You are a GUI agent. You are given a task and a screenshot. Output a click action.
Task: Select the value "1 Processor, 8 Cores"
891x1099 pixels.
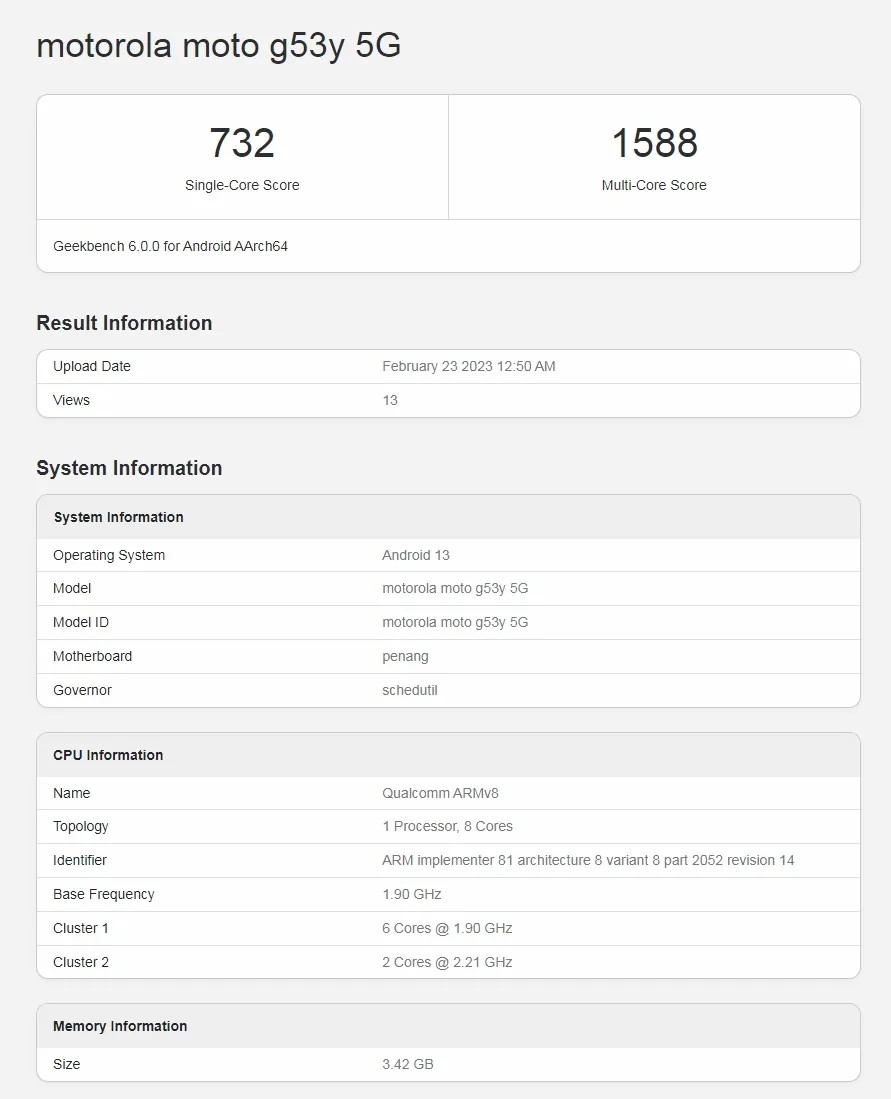pos(447,826)
